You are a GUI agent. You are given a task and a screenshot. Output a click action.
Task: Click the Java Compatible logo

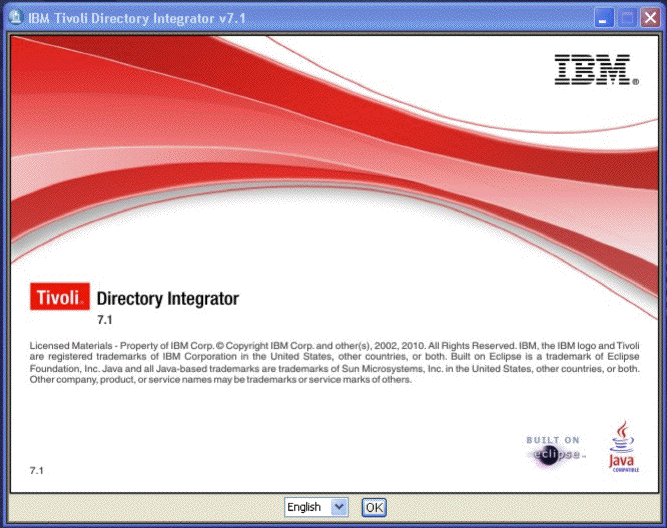click(x=623, y=446)
